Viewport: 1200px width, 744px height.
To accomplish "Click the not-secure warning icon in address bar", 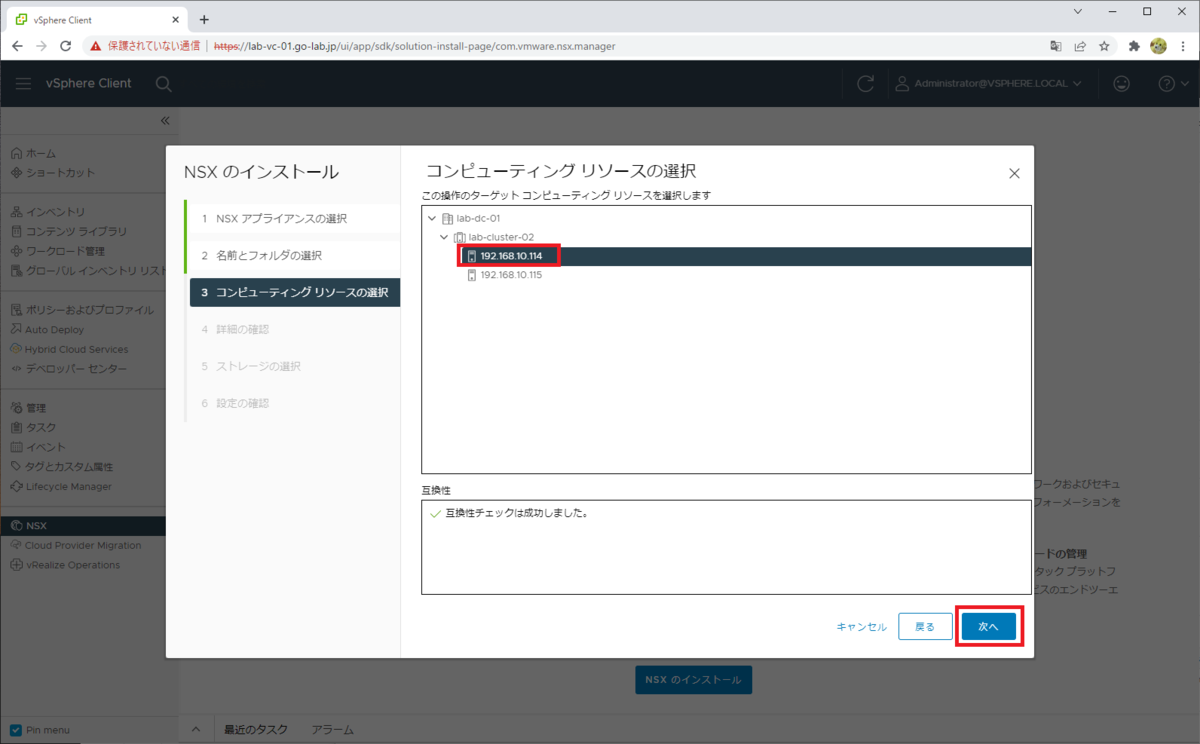I will [96, 46].
